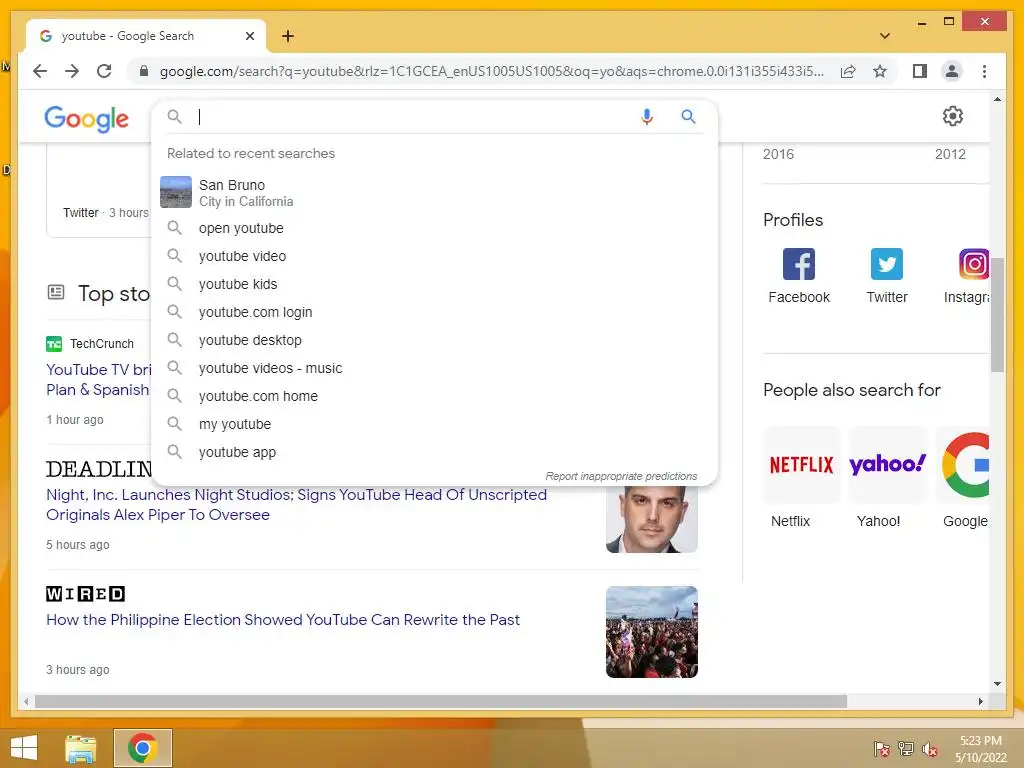Go to Google home via logo
The image size is (1024, 768).
86,119
